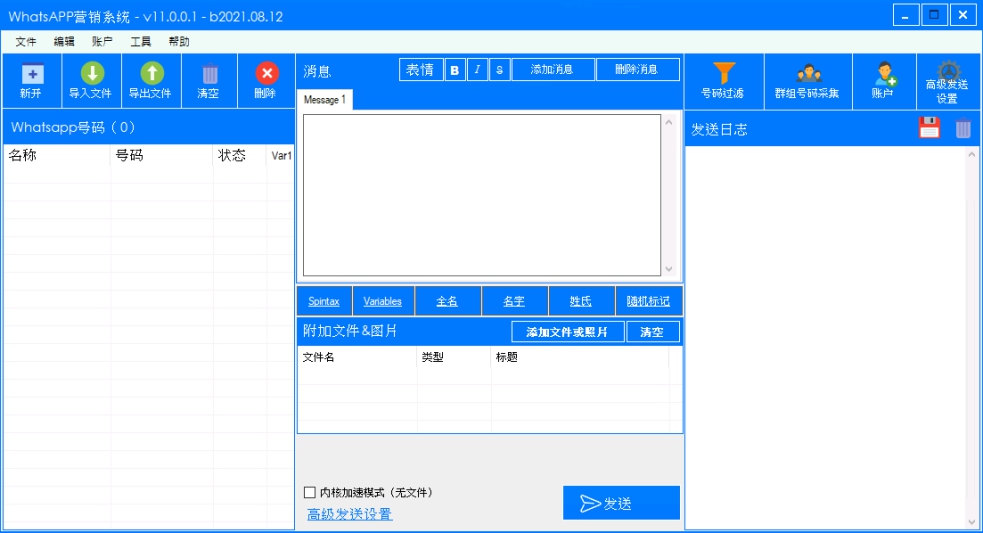Screen dimensions: 983x533
Task: Insert the 姓氏 last name variable
Action: tap(581, 301)
